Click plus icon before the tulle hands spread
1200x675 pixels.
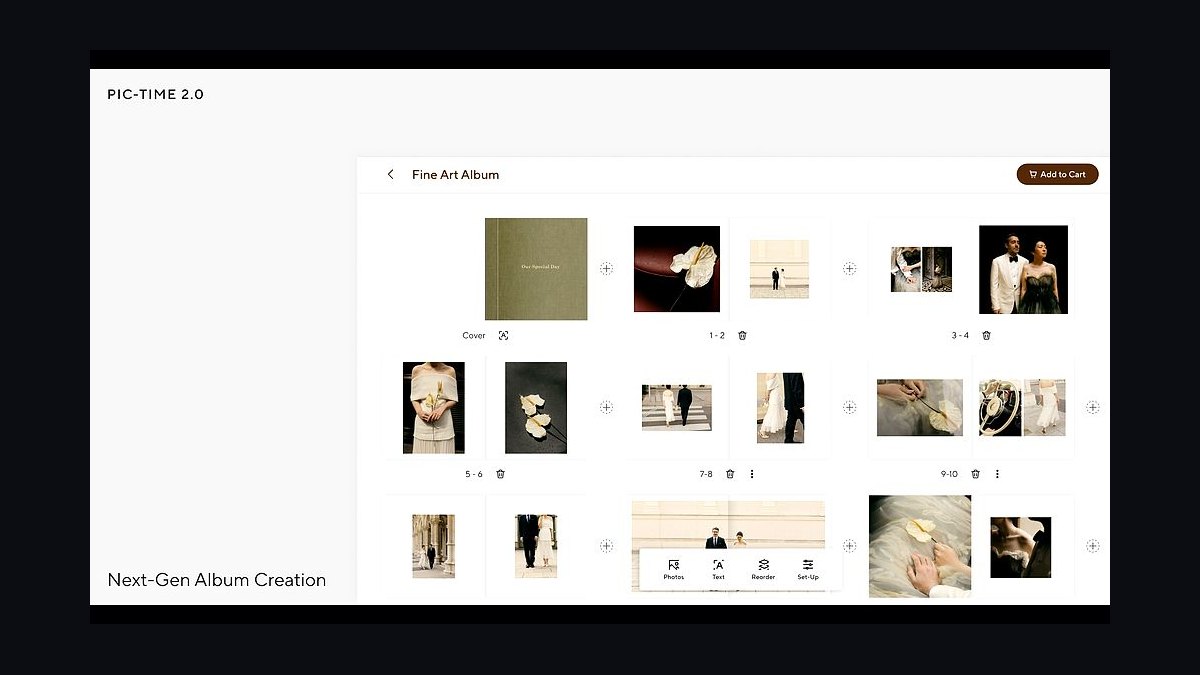(849, 545)
